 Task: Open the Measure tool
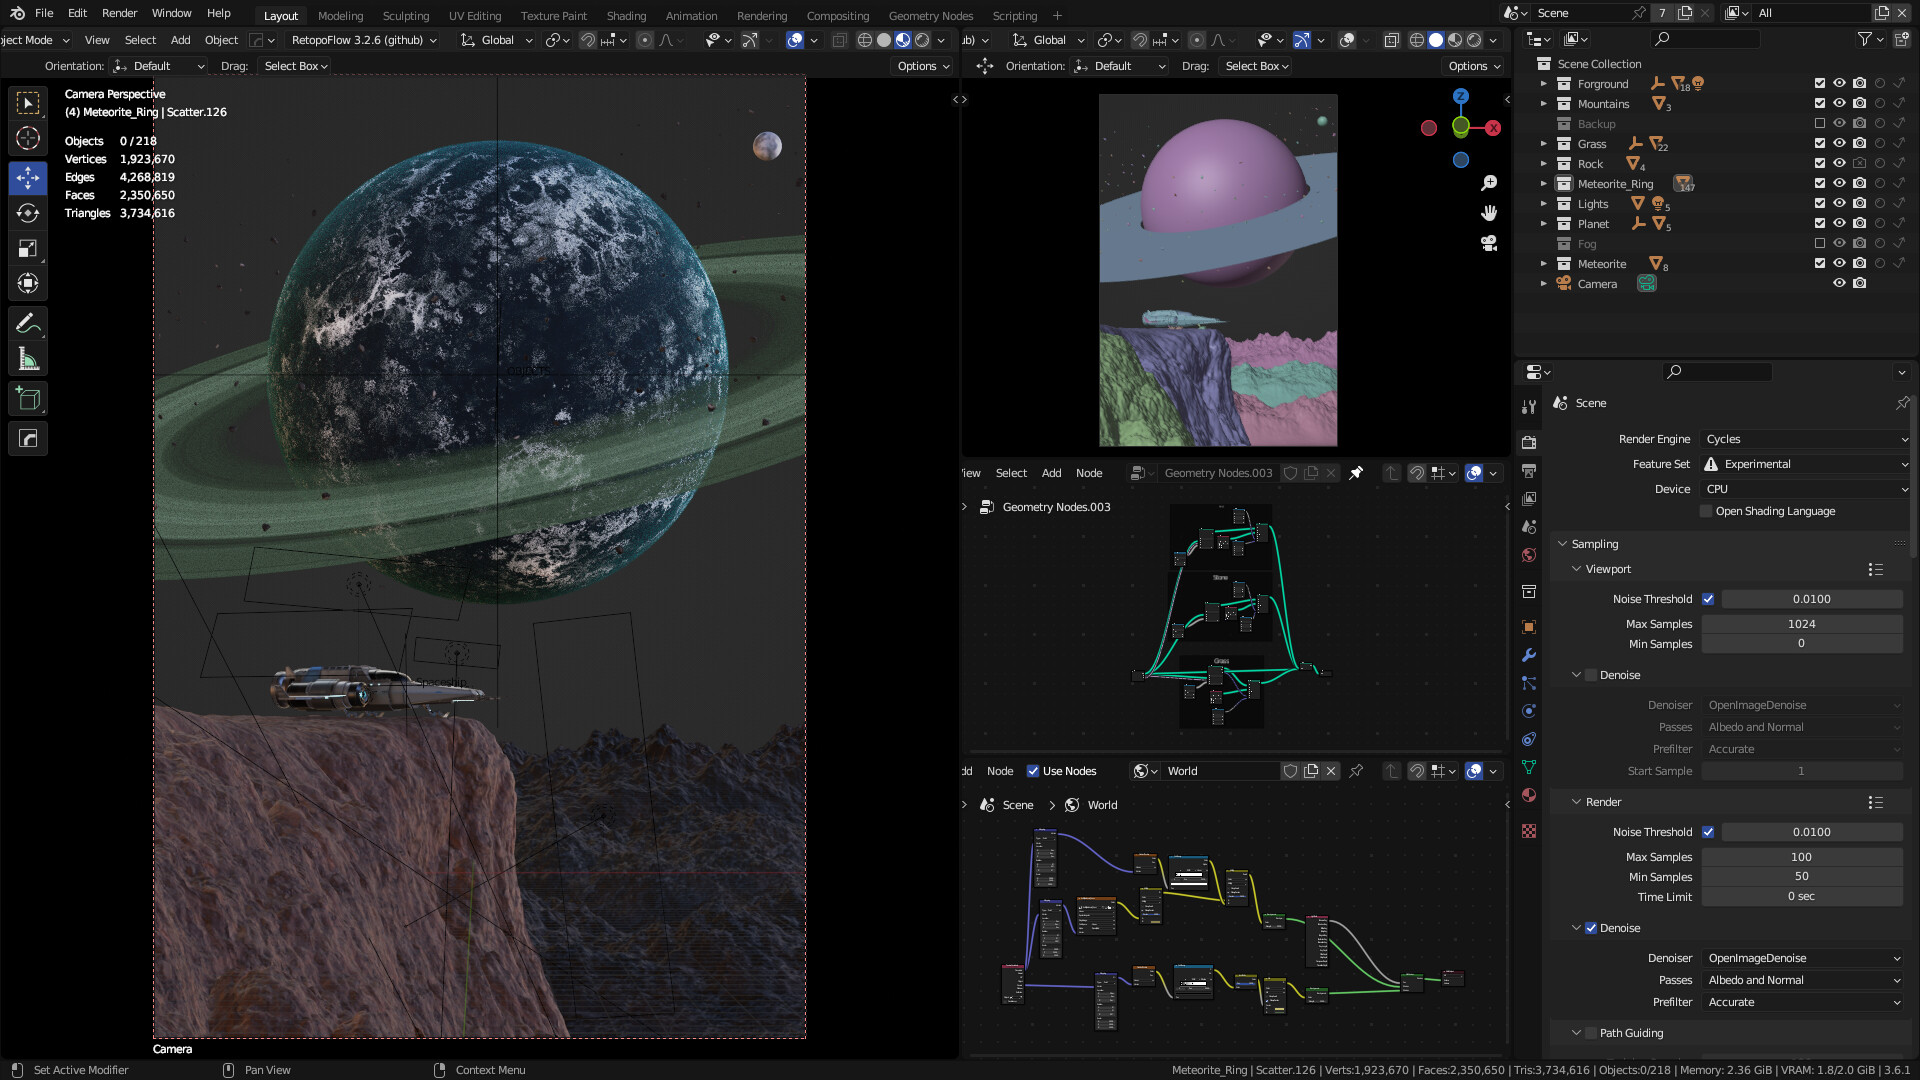[28, 358]
